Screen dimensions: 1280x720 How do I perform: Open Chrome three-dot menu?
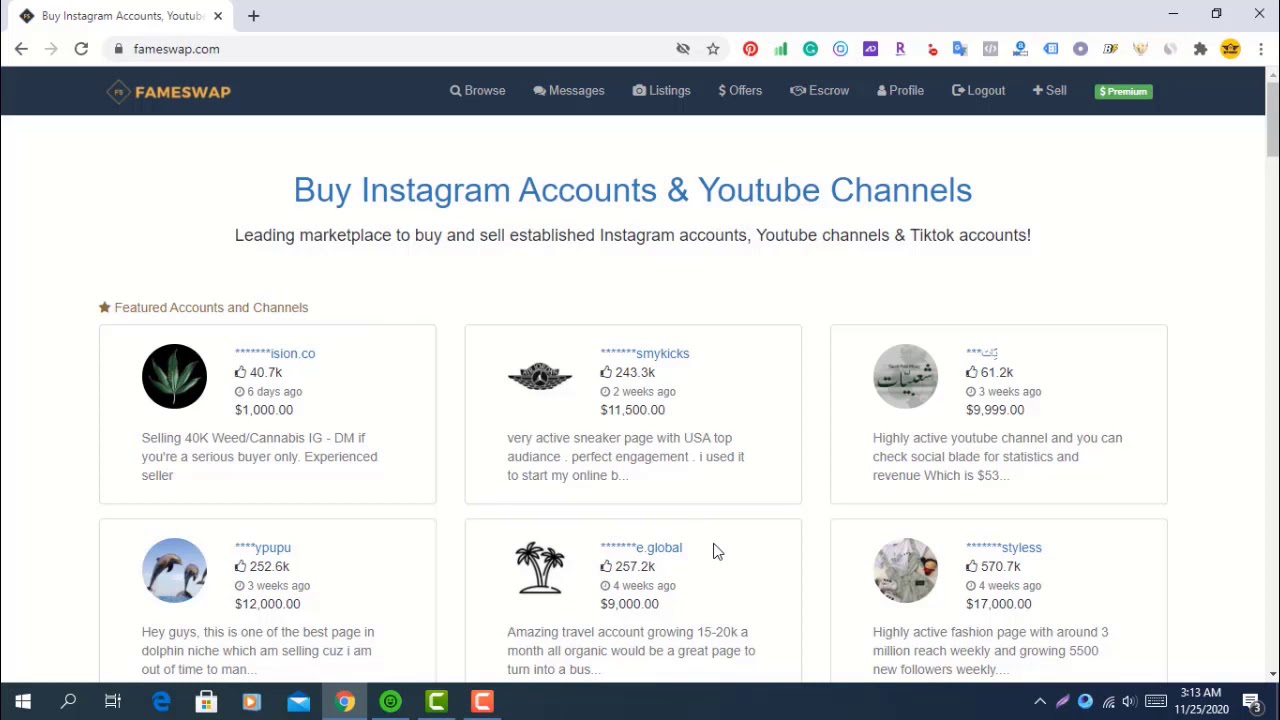(x=1260, y=48)
